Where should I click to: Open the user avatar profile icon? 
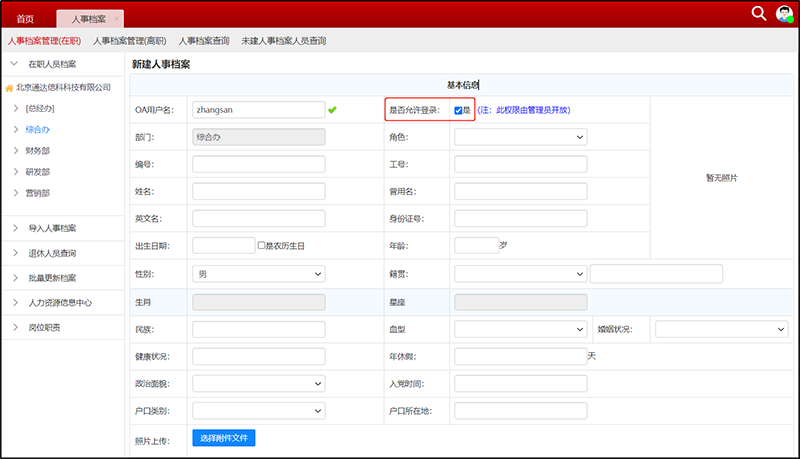(x=784, y=13)
